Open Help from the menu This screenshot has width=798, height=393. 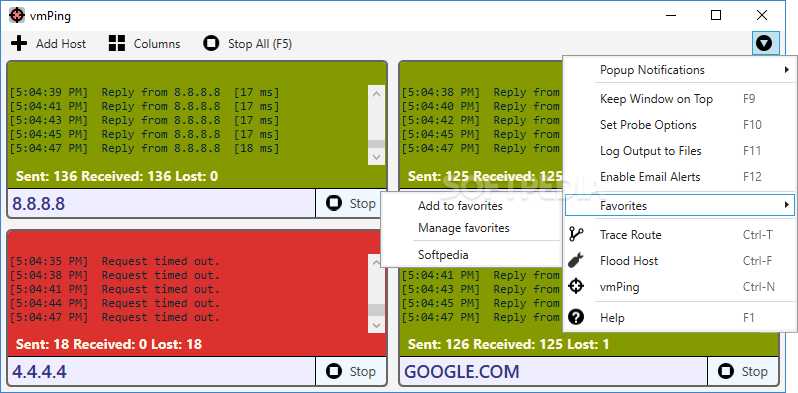click(679, 318)
